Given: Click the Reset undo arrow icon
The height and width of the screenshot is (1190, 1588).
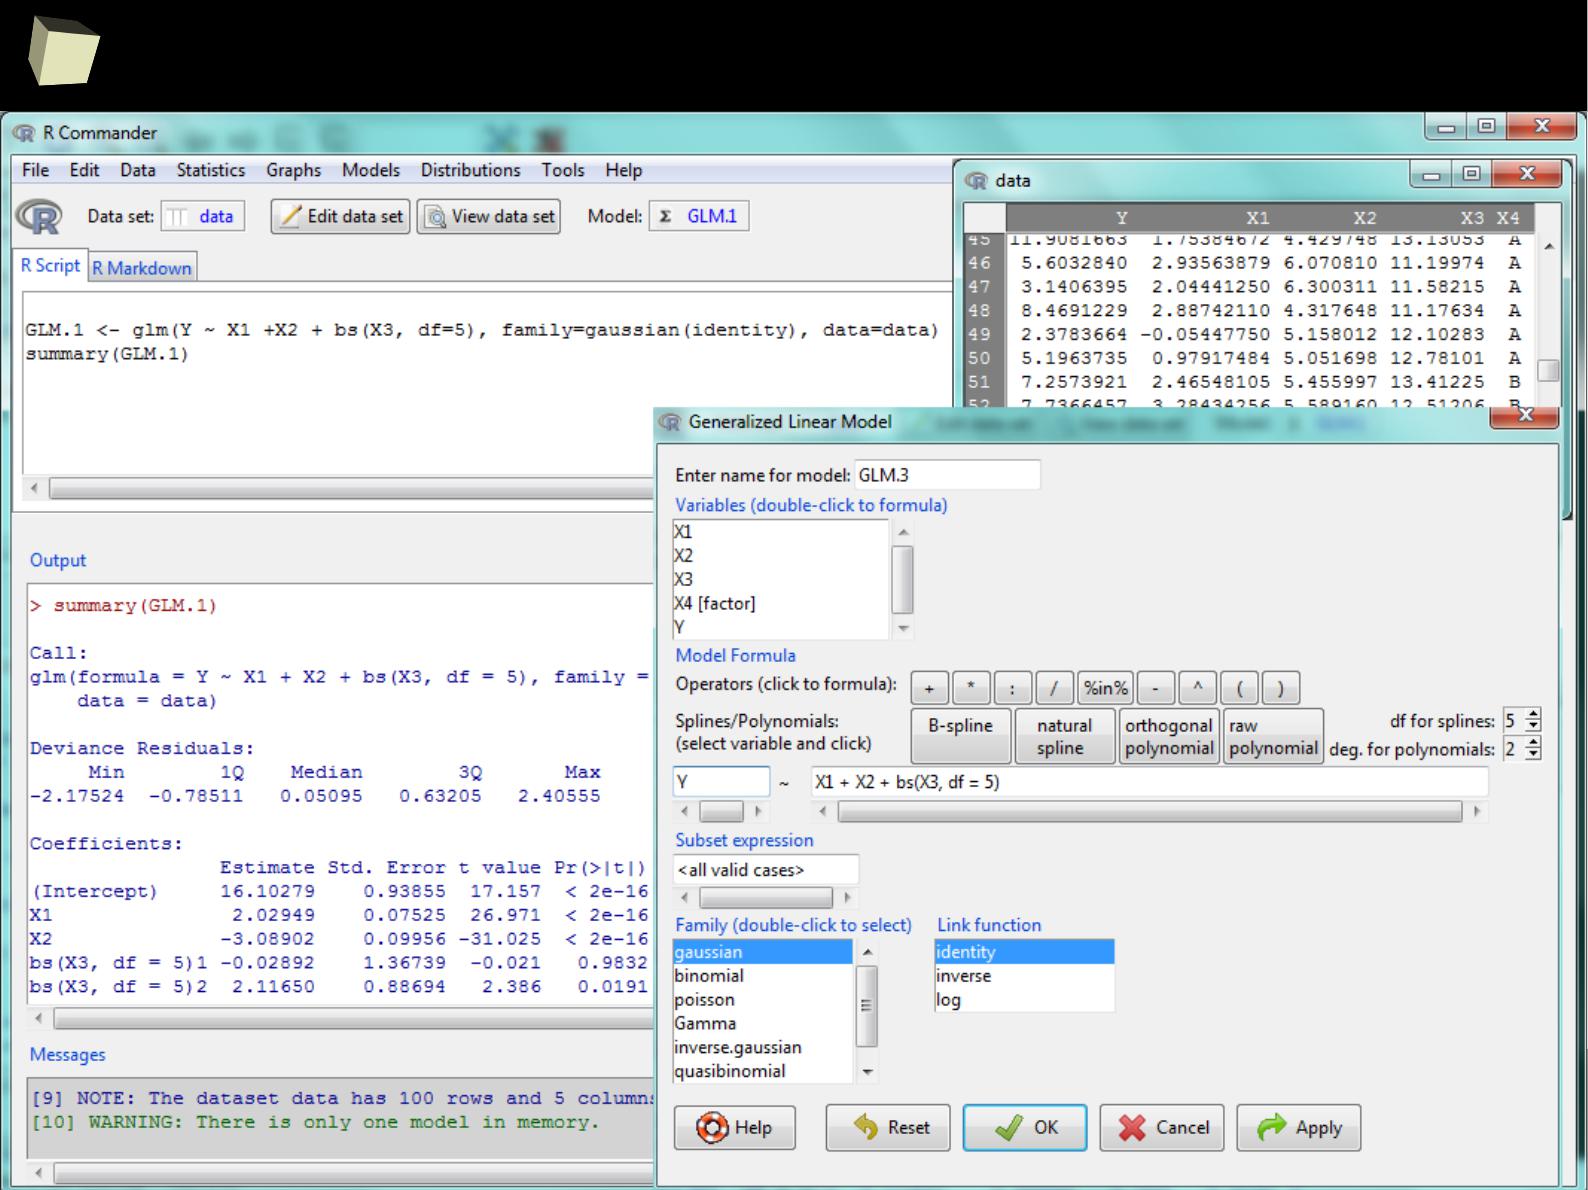Looking at the screenshot, I should point(866,1127).
